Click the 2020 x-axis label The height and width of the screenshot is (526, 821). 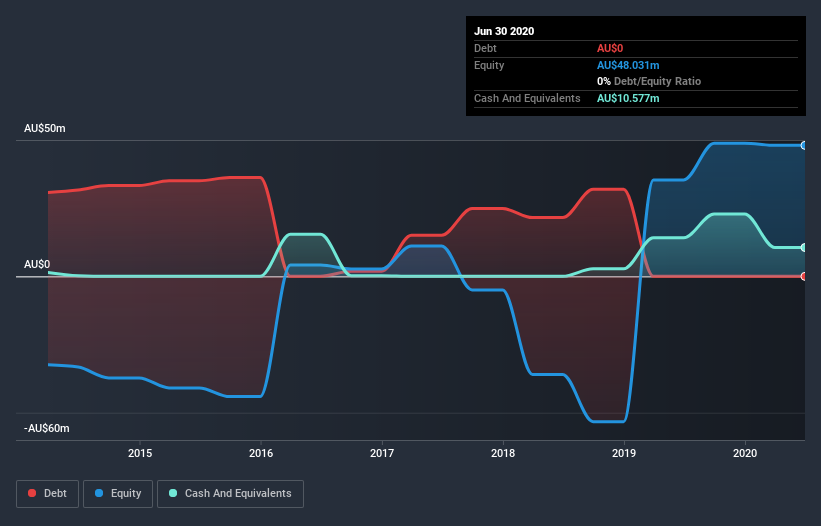pos(745,453)
